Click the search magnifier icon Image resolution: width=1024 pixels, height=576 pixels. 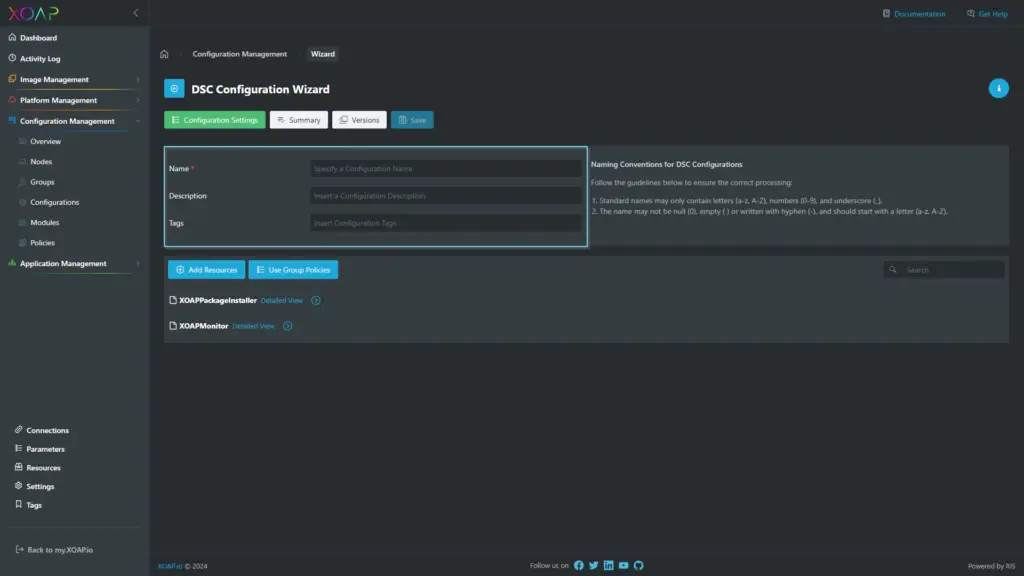tap(893, 270)
